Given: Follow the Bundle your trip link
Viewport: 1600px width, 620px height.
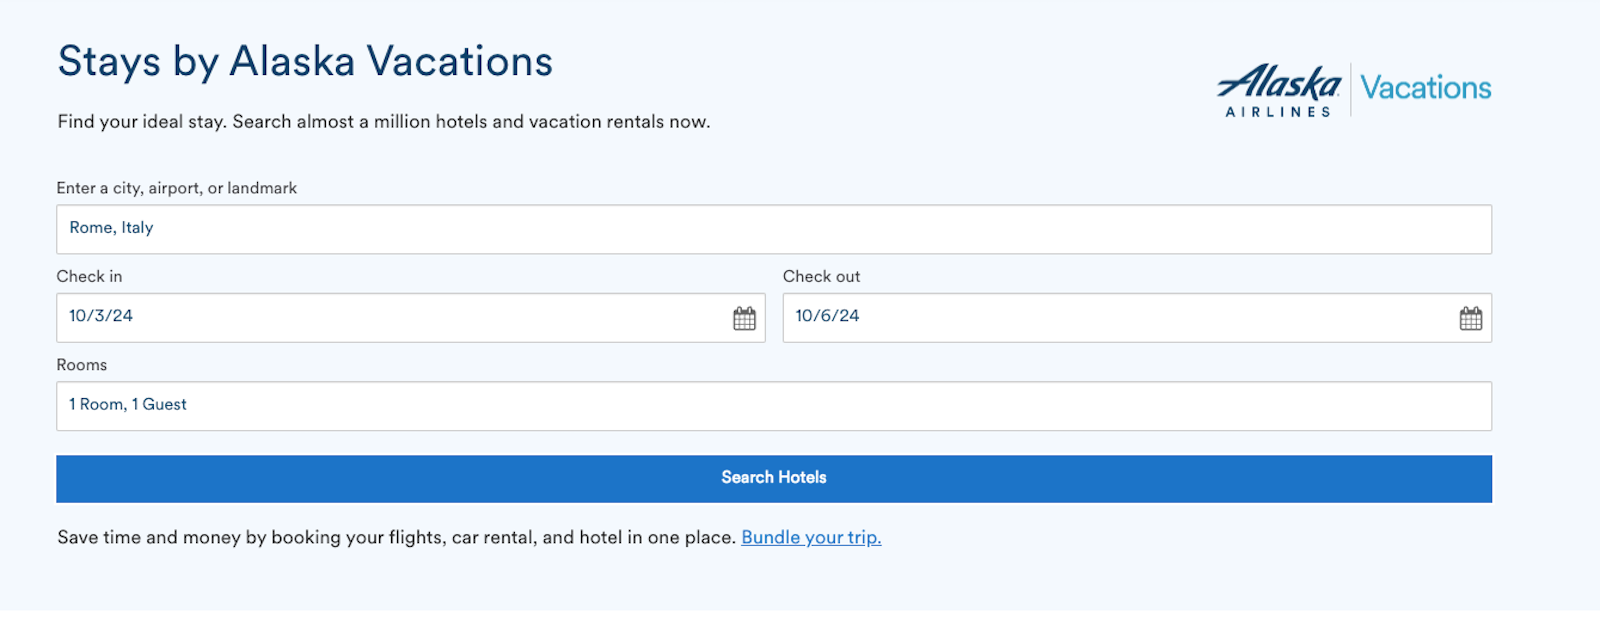Looking at the screenshot, I should [x=811, y=537].
